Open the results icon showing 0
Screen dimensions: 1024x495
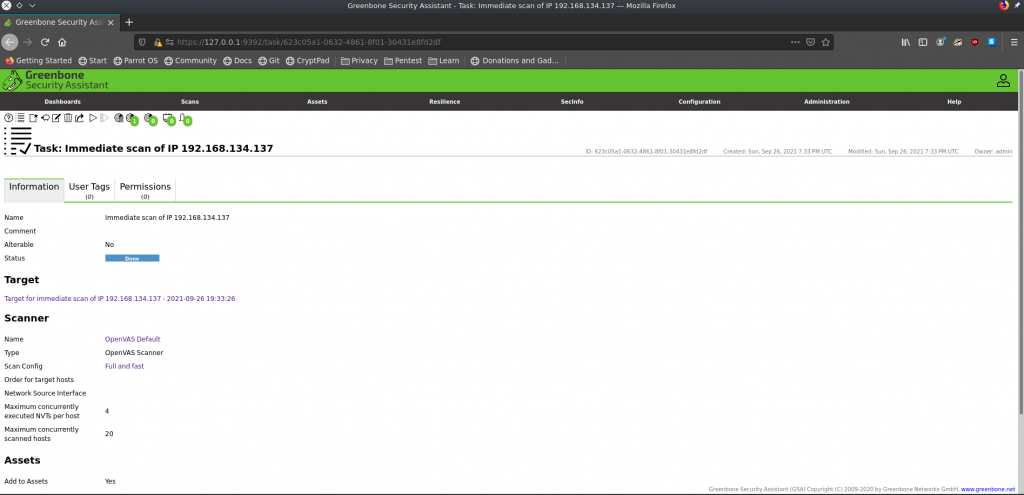point(150,119)
